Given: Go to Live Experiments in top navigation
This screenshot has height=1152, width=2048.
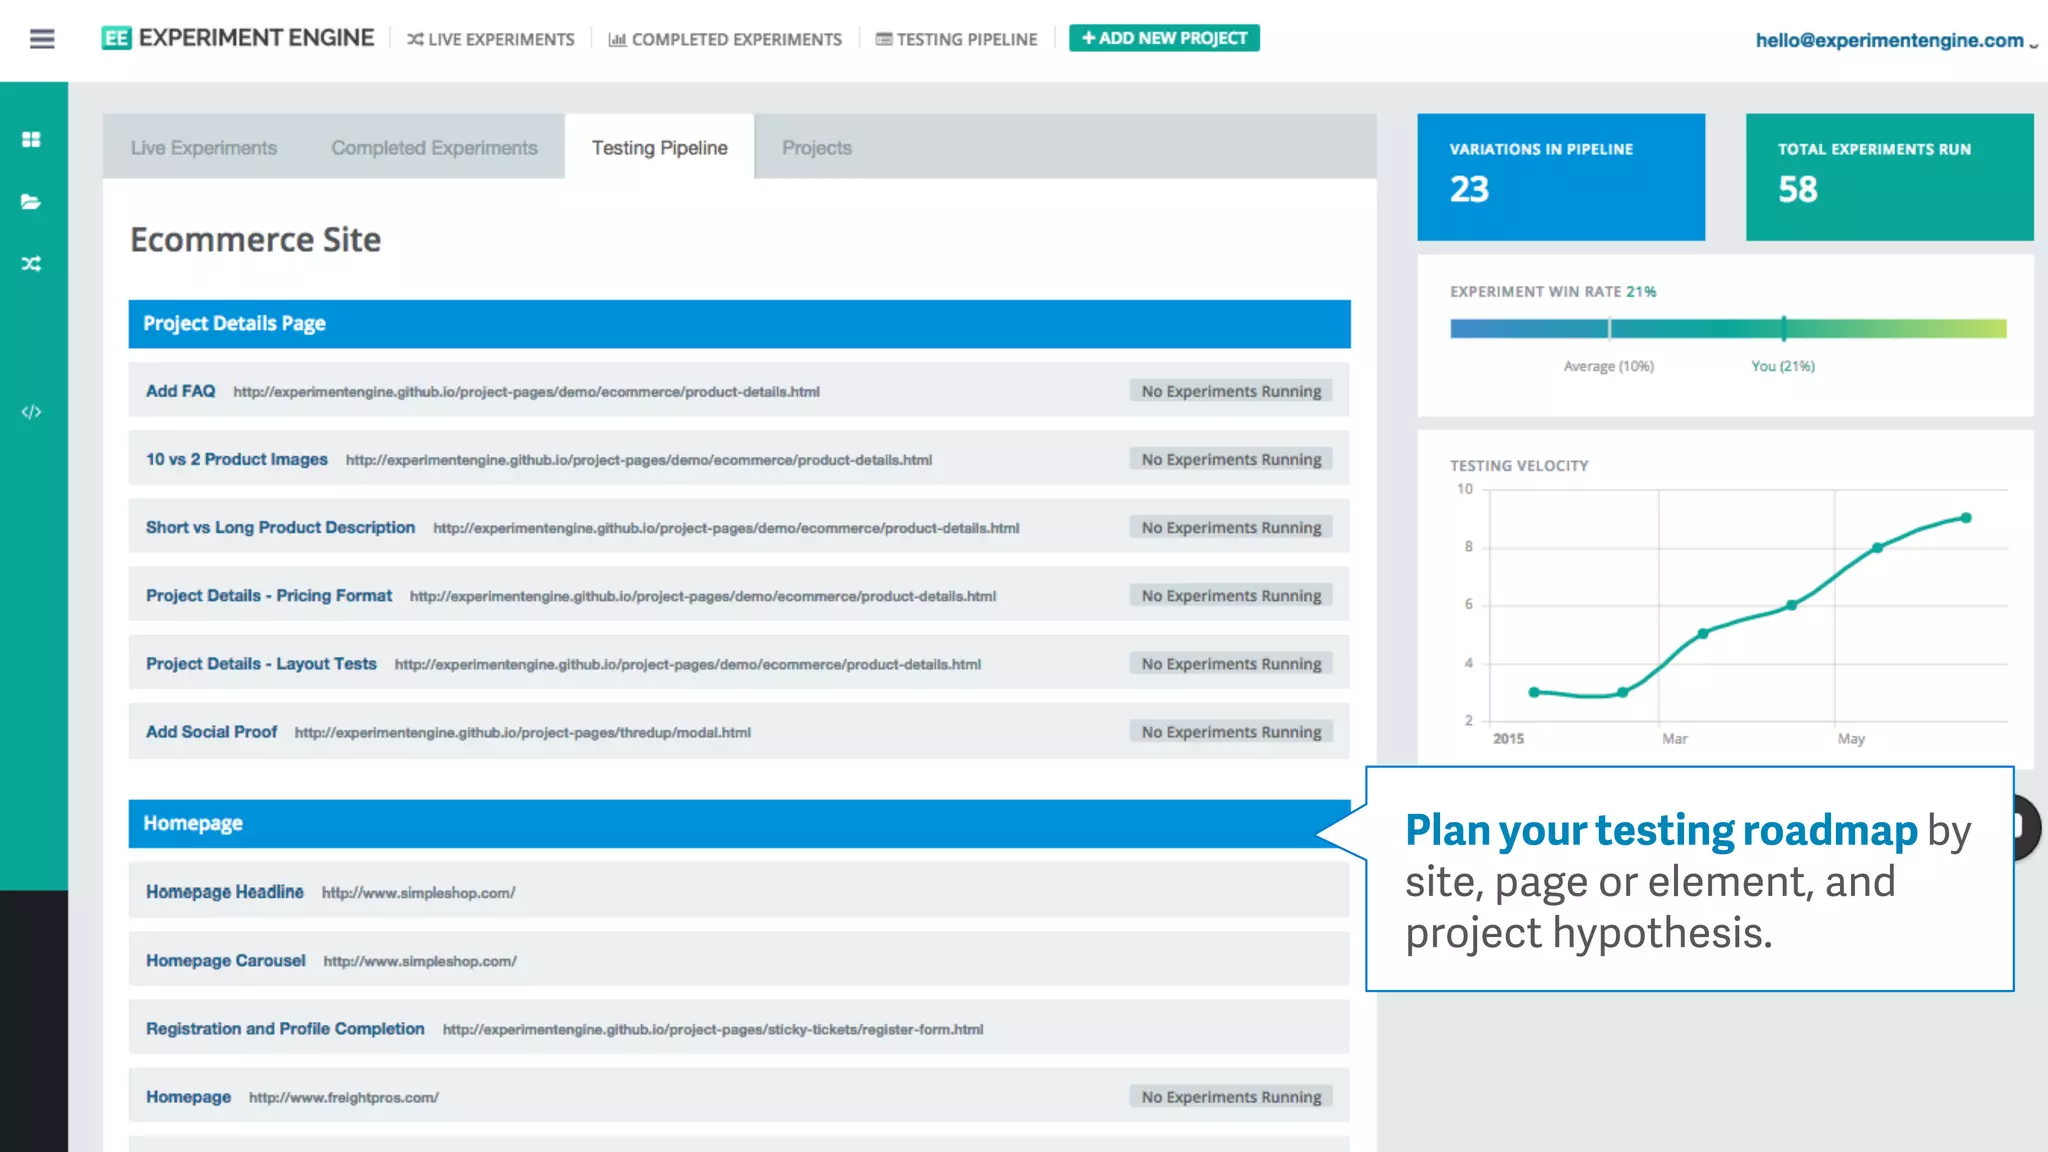Looking at the screenshot, I should click(x=490, y=39).
